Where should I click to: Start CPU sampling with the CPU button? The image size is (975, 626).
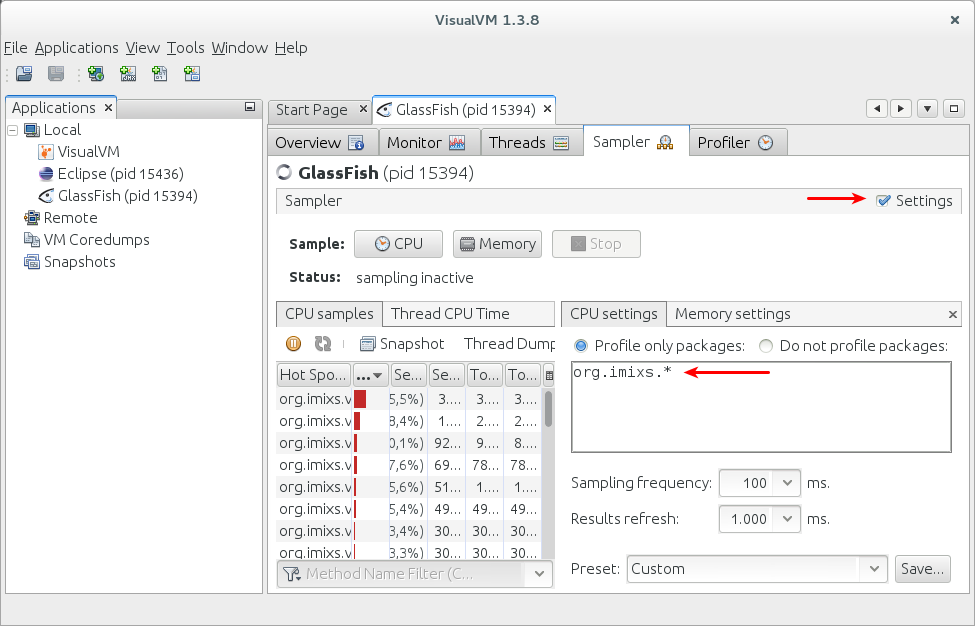pos(399,244)
